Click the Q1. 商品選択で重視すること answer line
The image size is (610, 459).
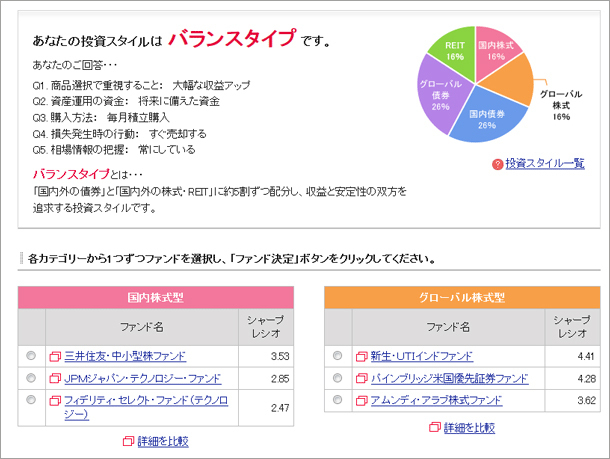(x=141, y=85)
